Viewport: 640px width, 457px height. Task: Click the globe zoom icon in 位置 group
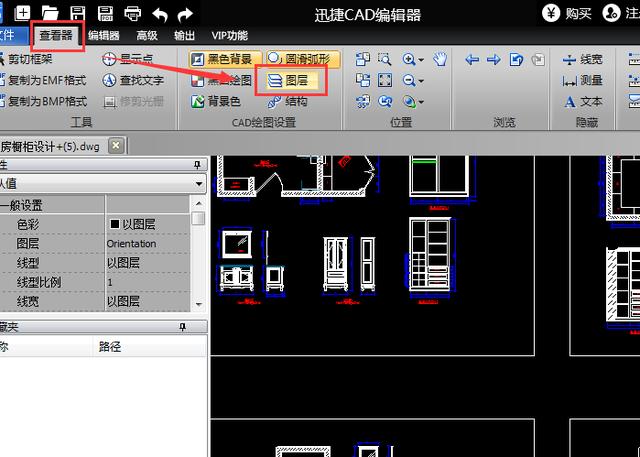(409, 101)
